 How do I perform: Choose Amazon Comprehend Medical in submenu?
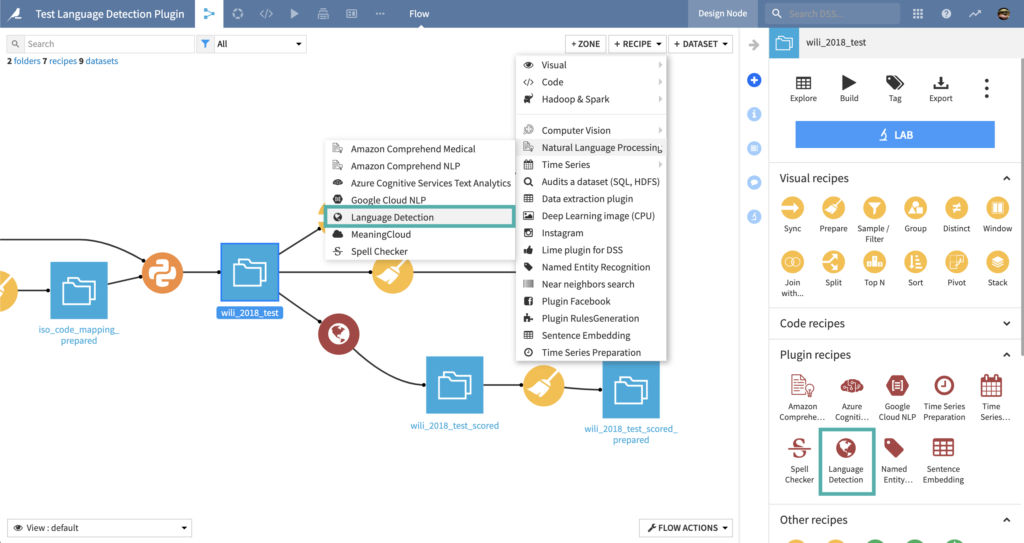(420, 149)
